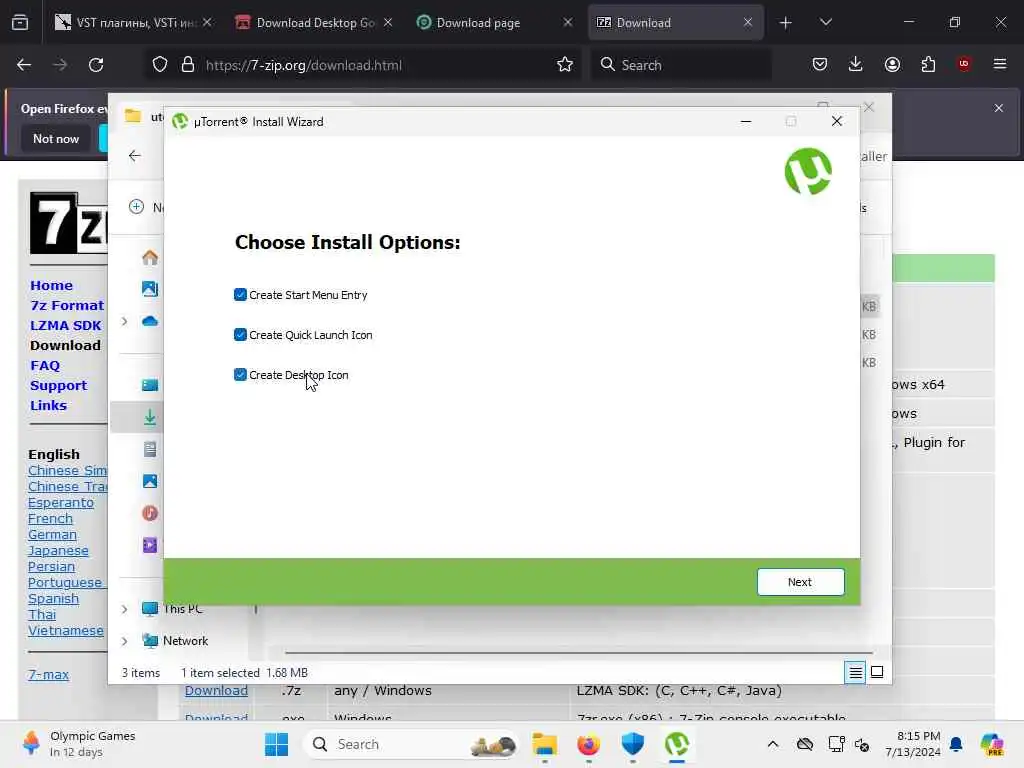Open Desktop folder in File Explorer sidebar
Screen dimensions: 1024x768
coord(150,385)
